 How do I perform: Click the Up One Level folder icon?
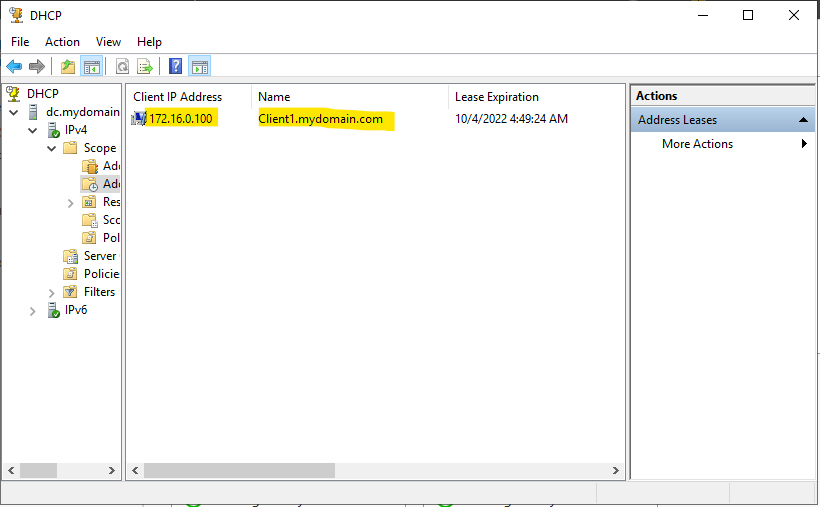(x=68, y=67)
